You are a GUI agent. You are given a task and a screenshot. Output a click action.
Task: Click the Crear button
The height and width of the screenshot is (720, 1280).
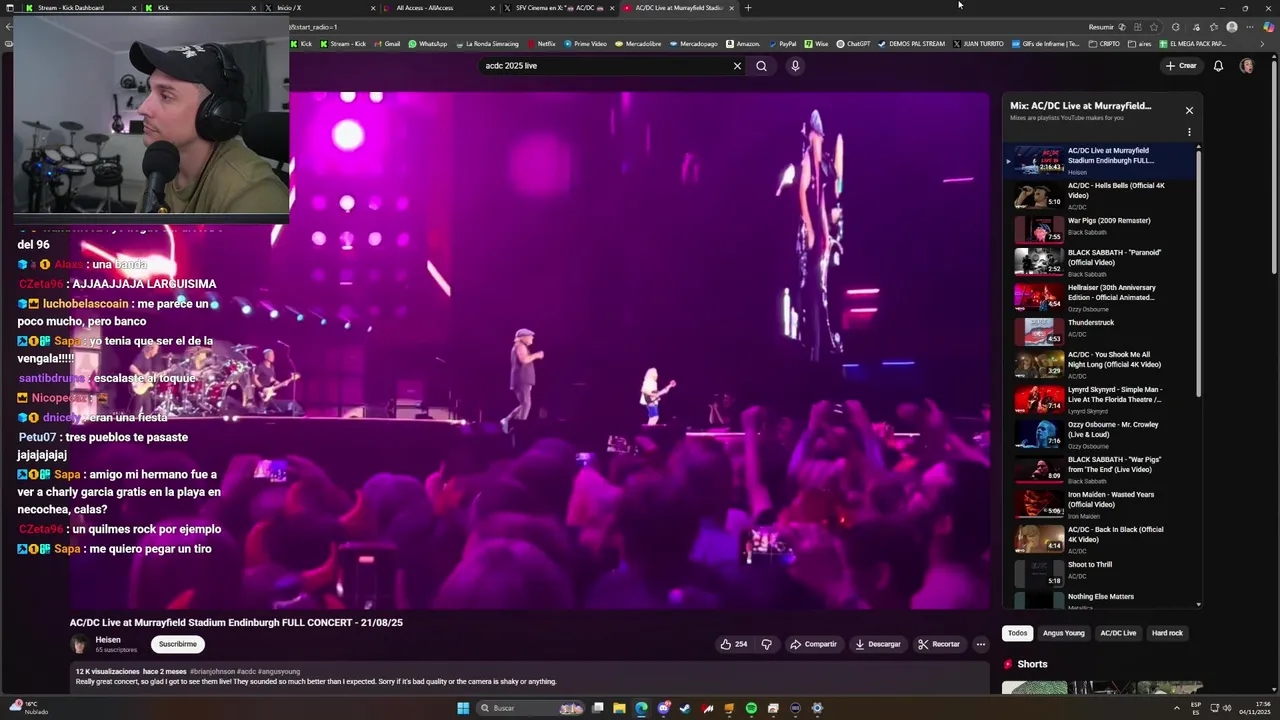[x=1181, y=66]
